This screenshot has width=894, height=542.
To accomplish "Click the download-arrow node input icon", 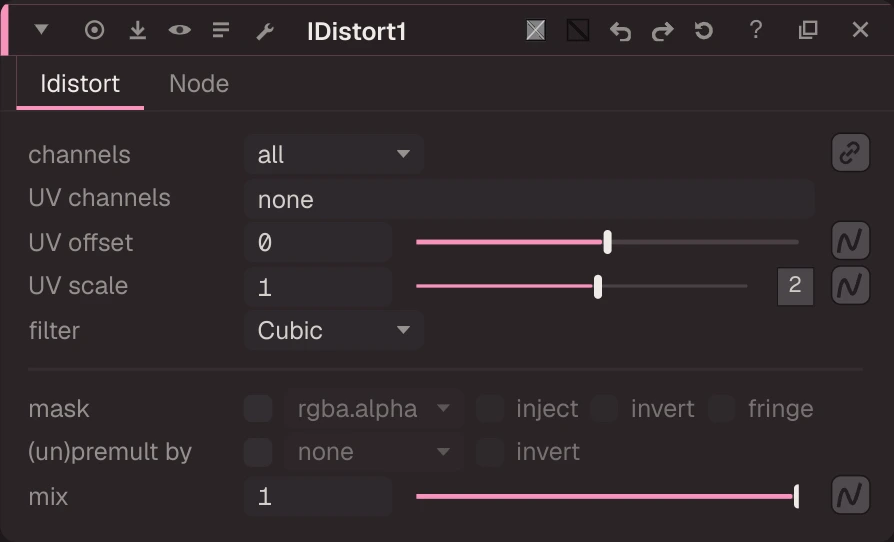I will click(137, 30).
